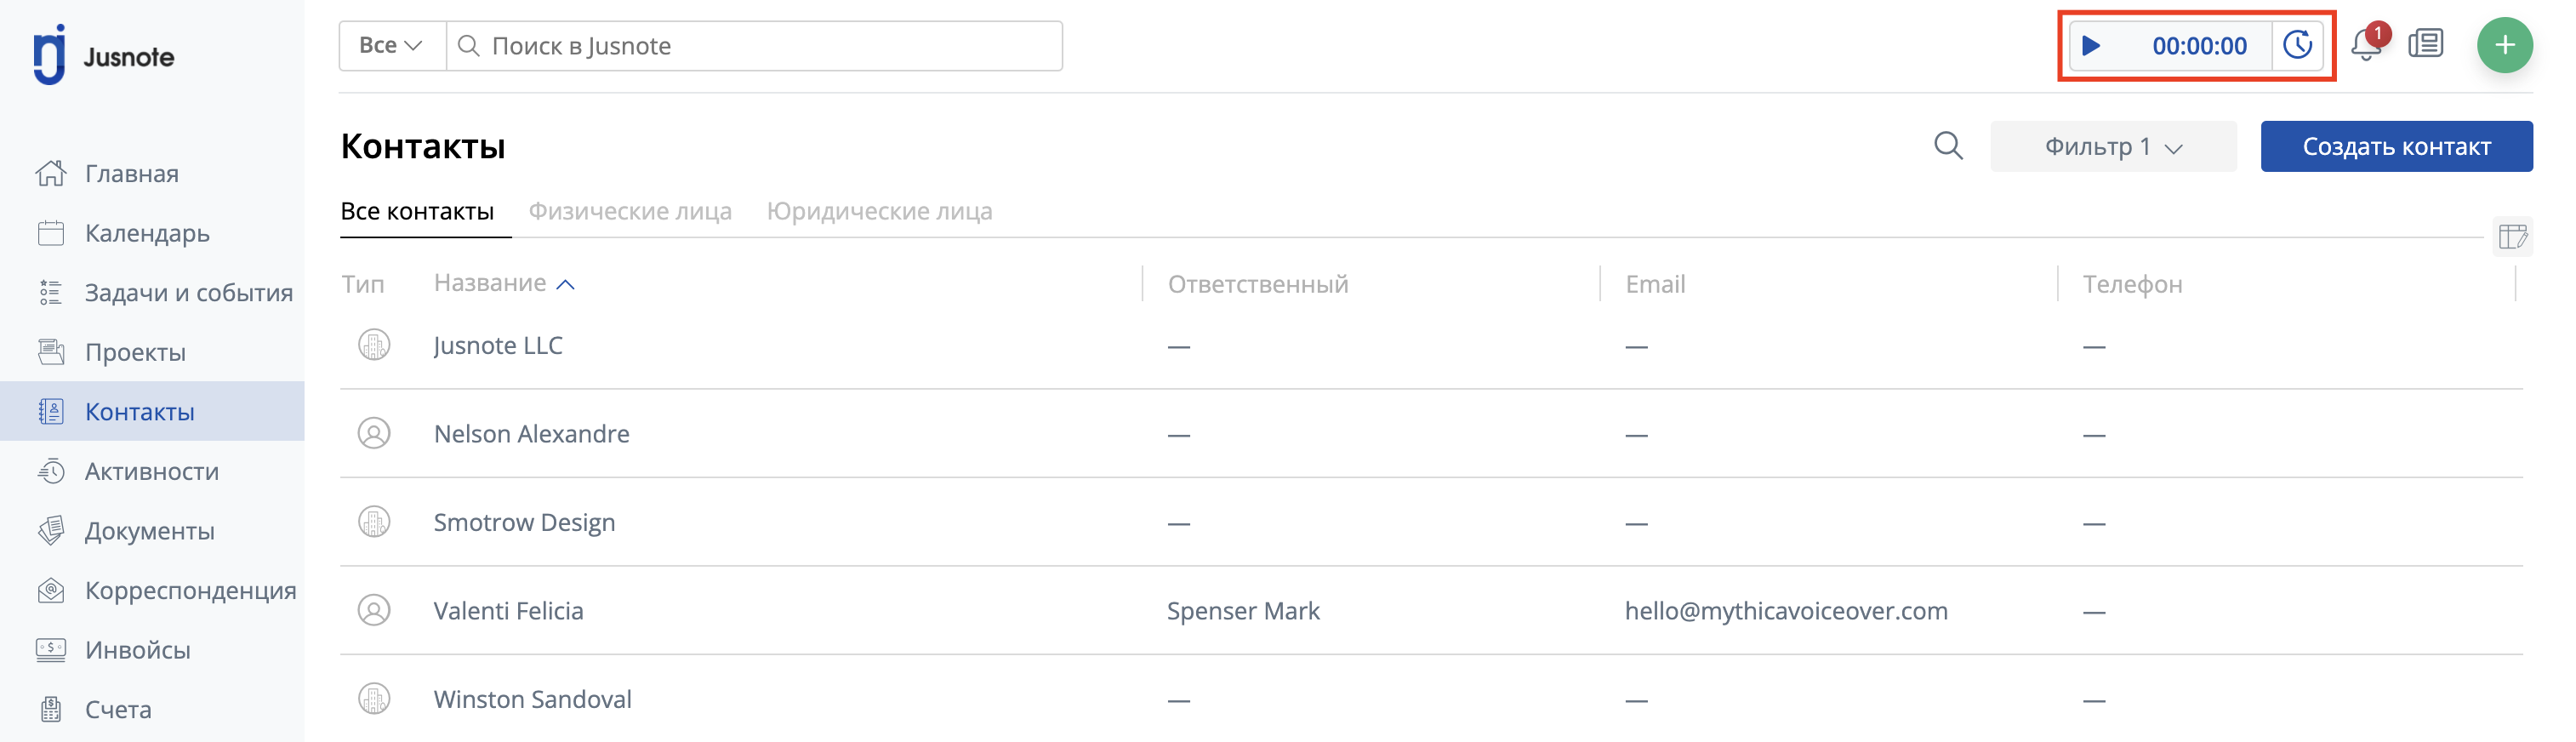Open the time tracking clock icon
2576x742 pixels.
(2297, 46)
